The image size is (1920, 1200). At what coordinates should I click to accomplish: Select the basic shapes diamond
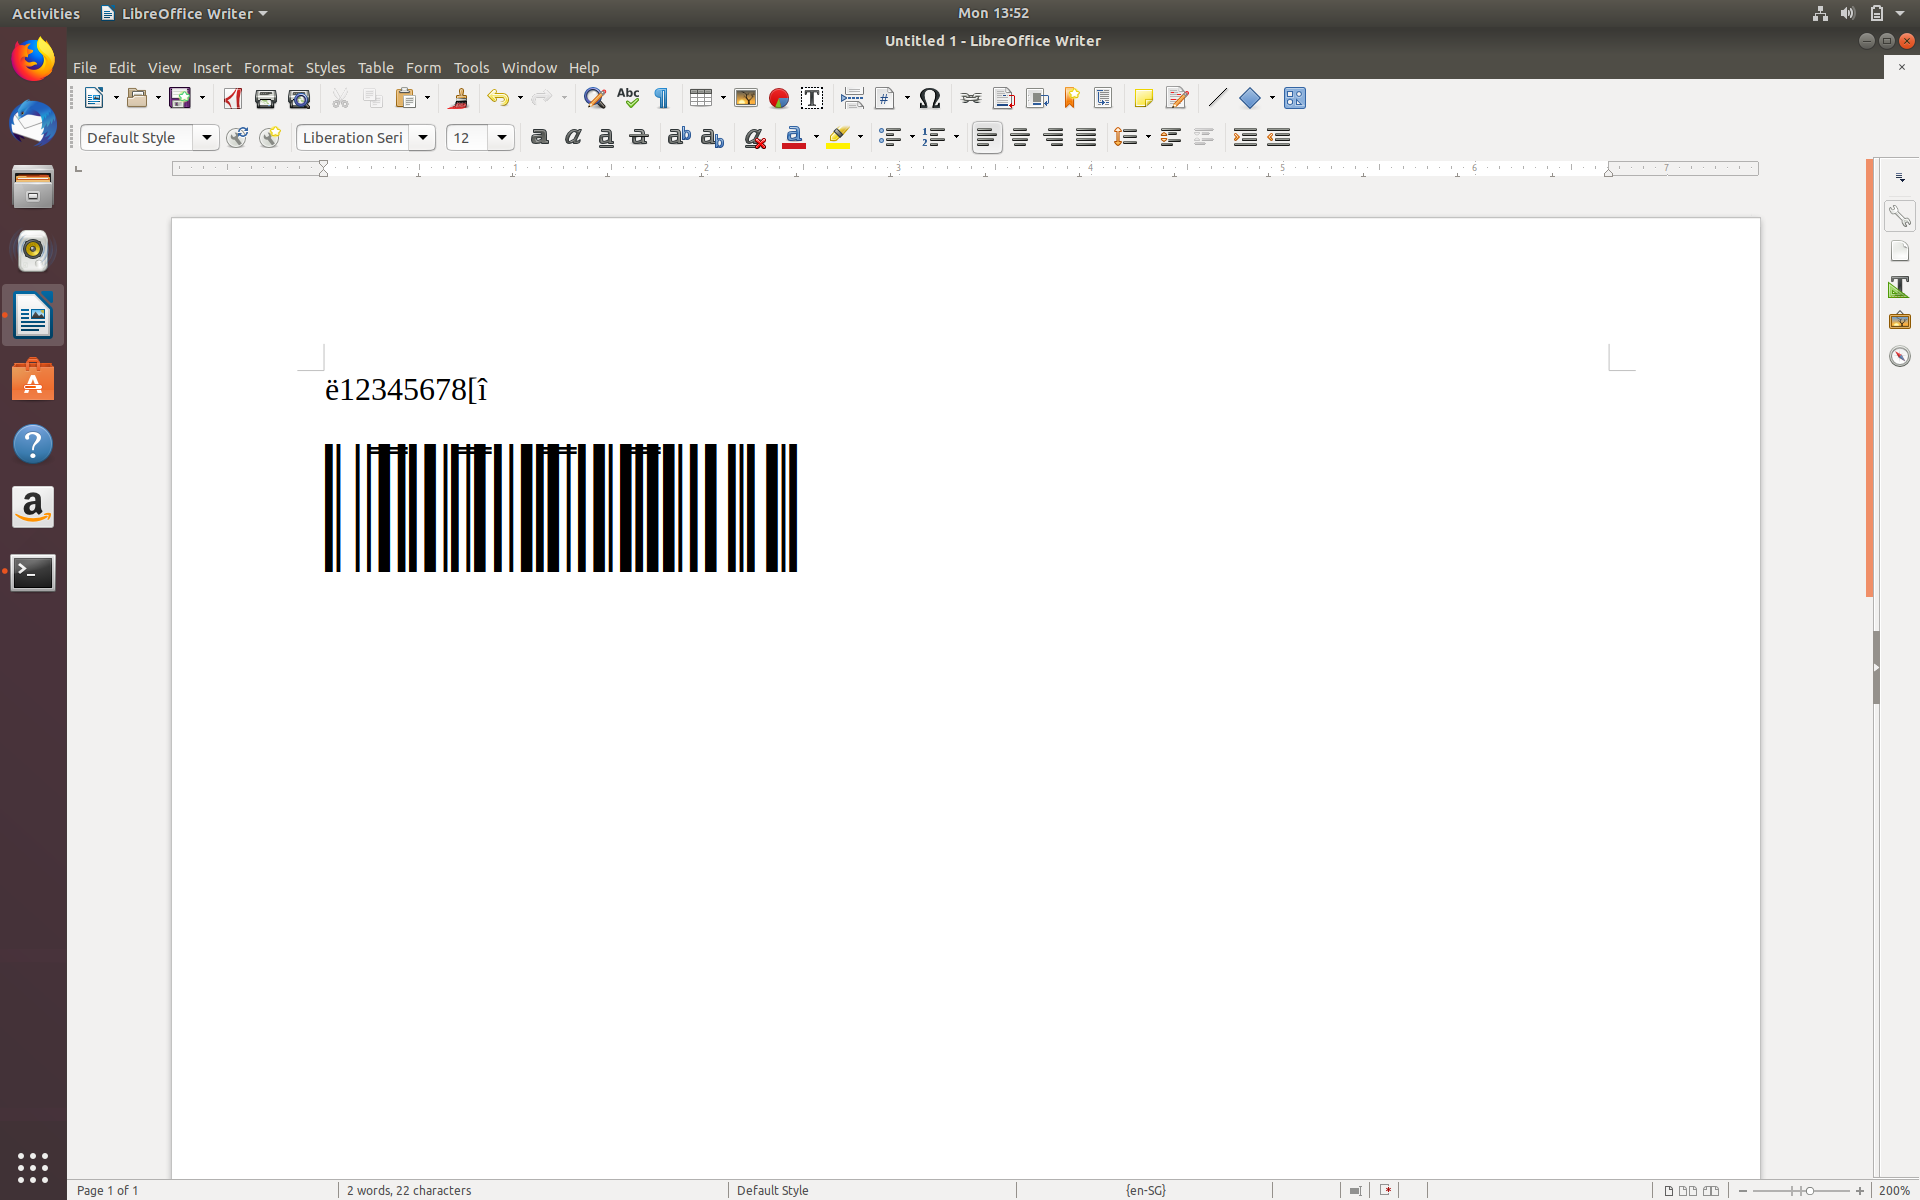pos(1250,98)
